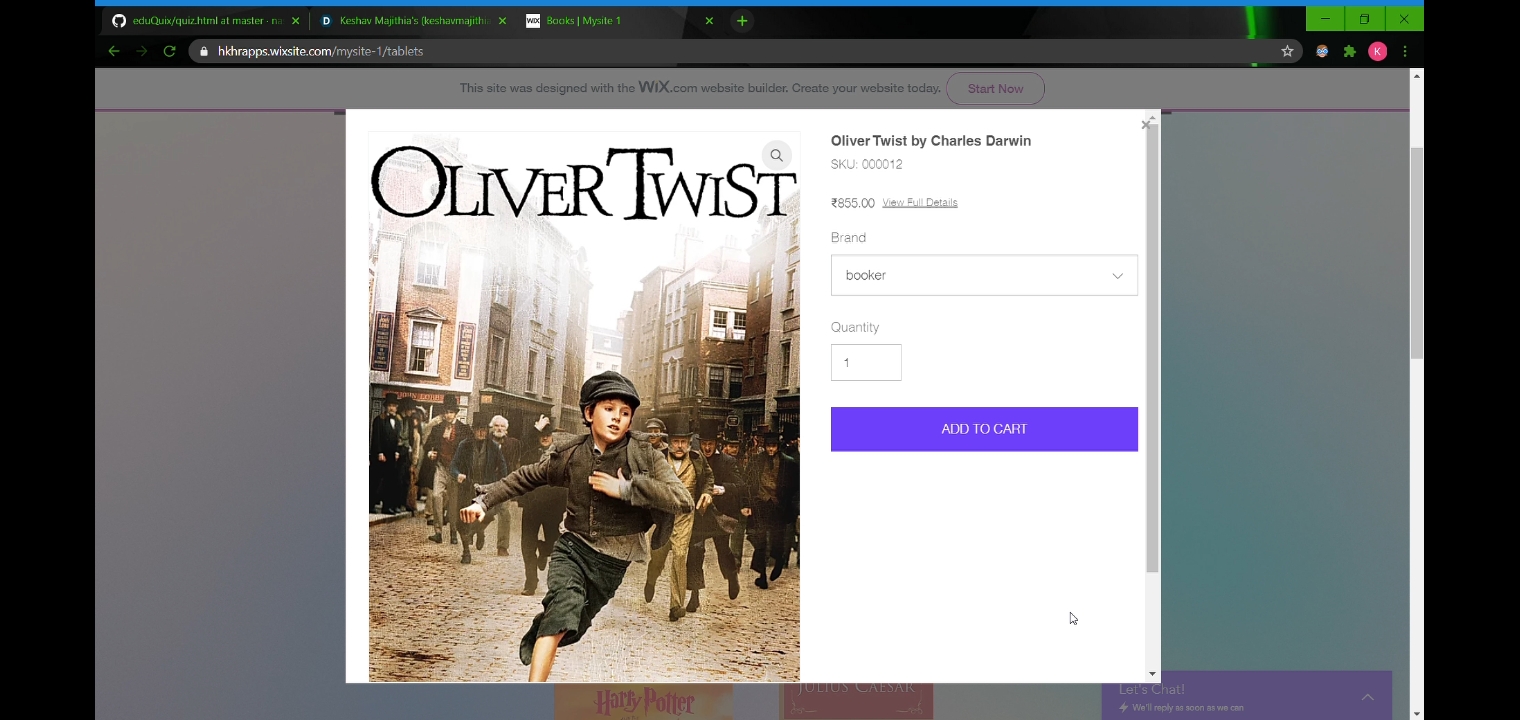Image resolution: width=1520 pixels, height=720 pixels.
Task: Click the Oliver Twist cover image
Action: pos(584,407)
